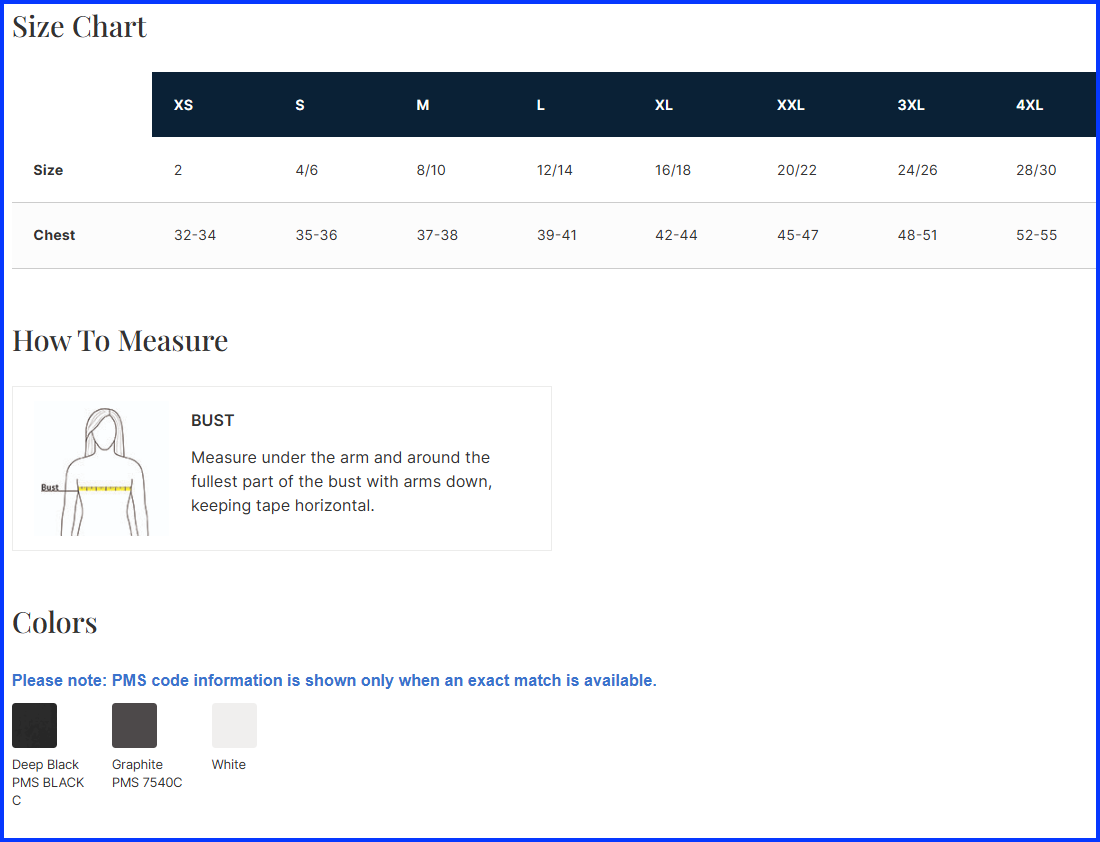Select the S size column header
Viewport: 1100px width, 842px height.
click(x=300, y=105)
